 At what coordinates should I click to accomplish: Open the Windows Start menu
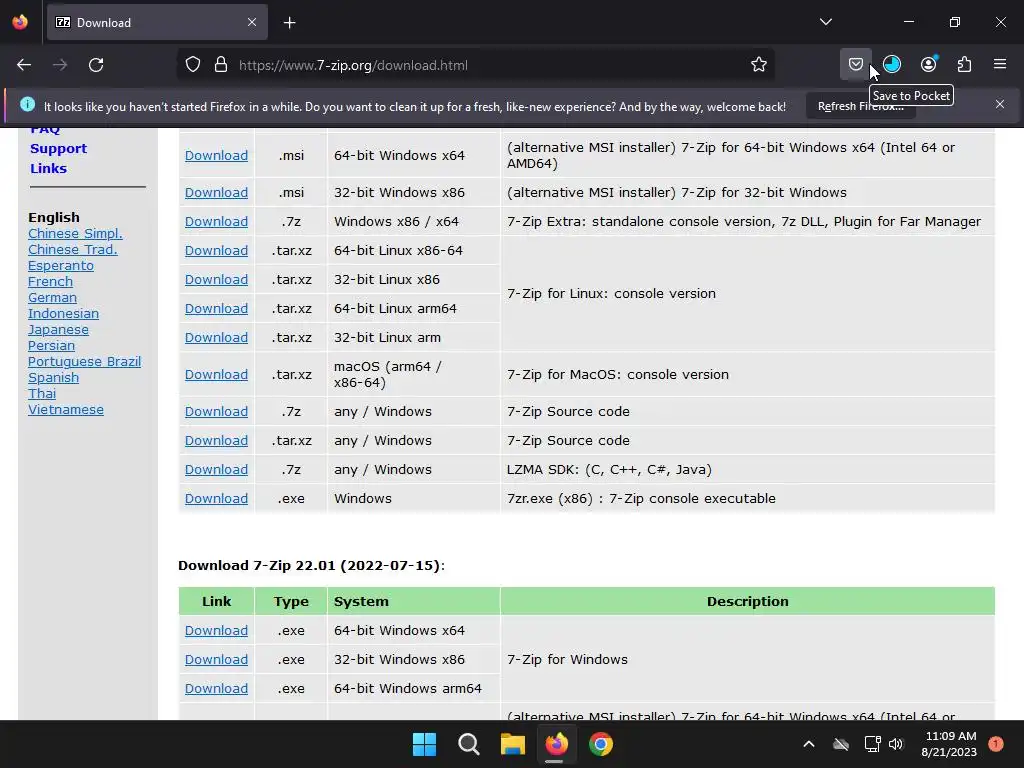tap(424, 744)
